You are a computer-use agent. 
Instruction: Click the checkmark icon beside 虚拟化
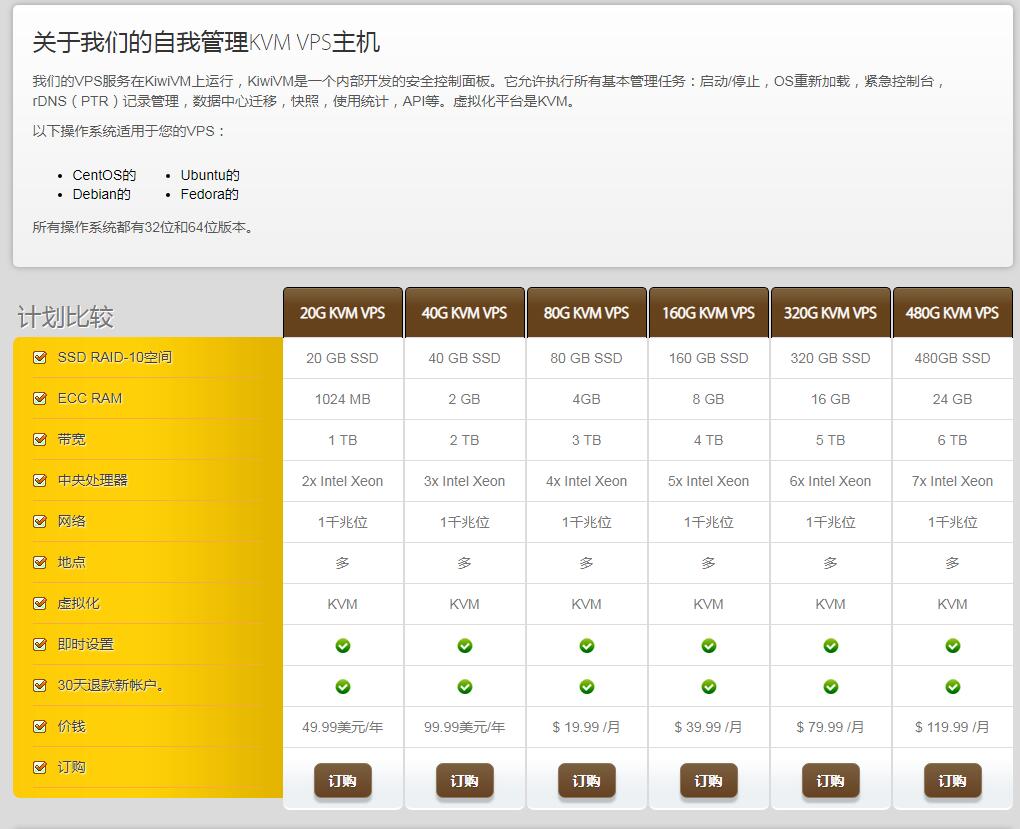[40, 603]
